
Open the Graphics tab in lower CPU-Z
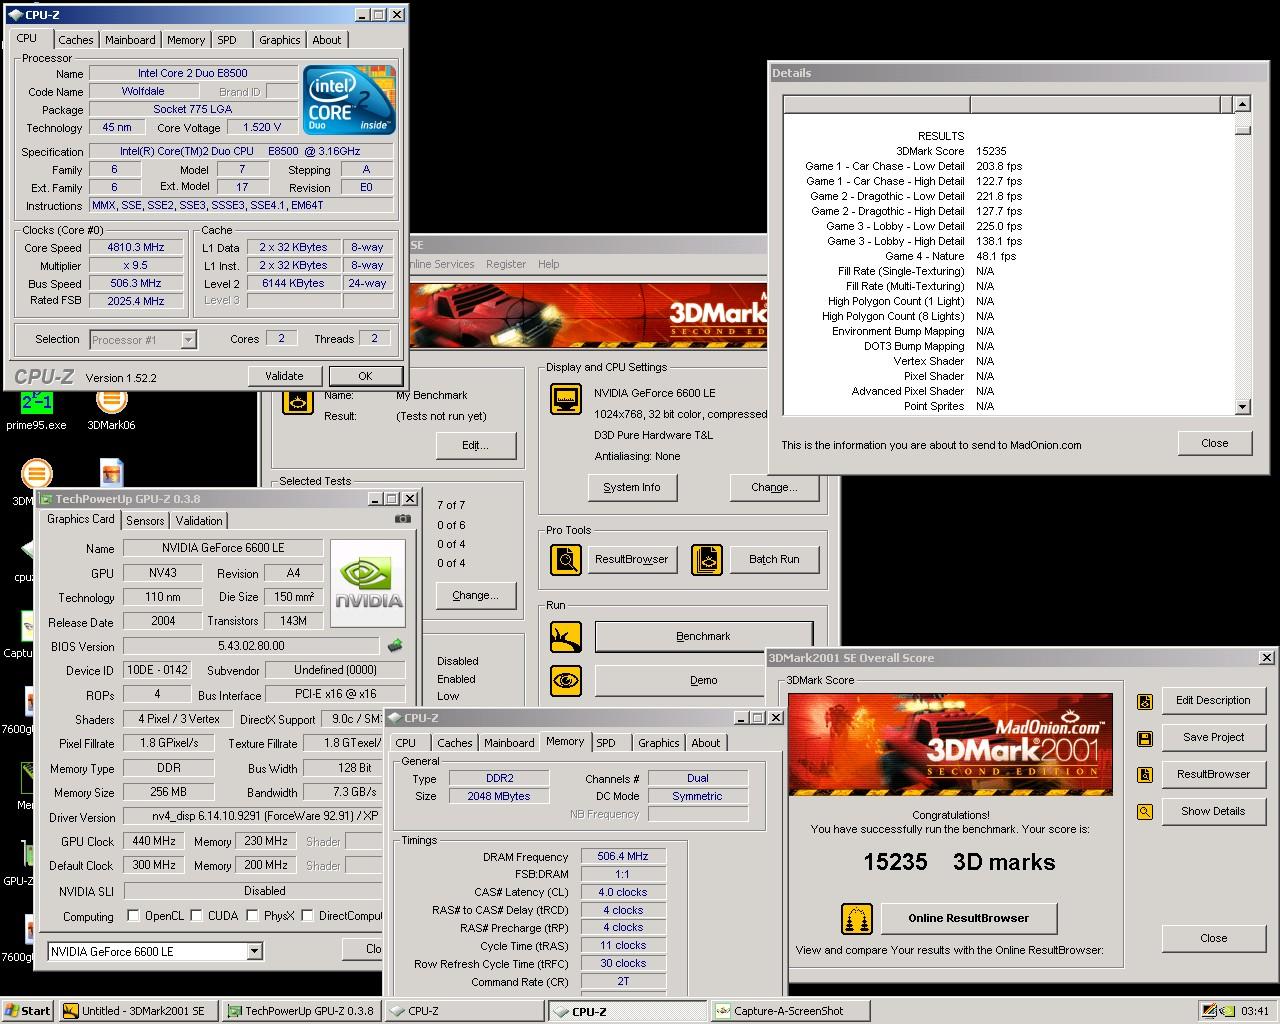click(x=658, y=743)
